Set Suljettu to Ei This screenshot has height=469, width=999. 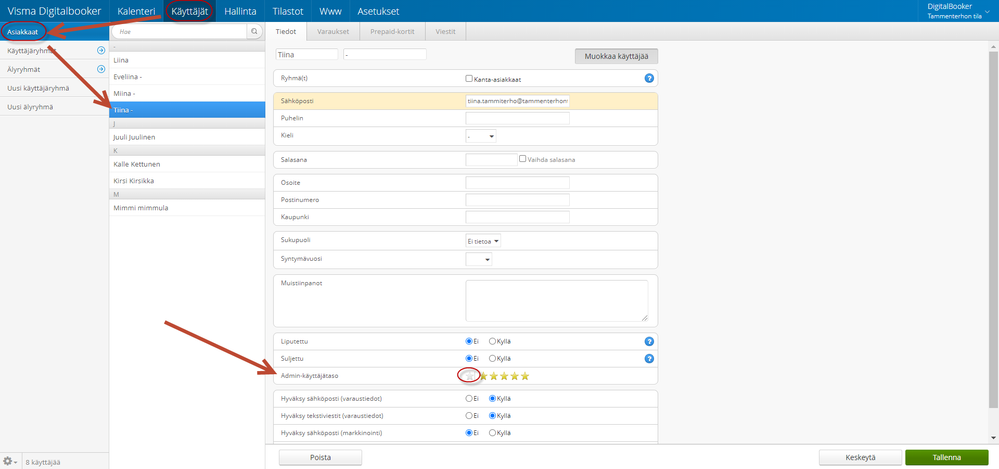[x=470, y=359]
